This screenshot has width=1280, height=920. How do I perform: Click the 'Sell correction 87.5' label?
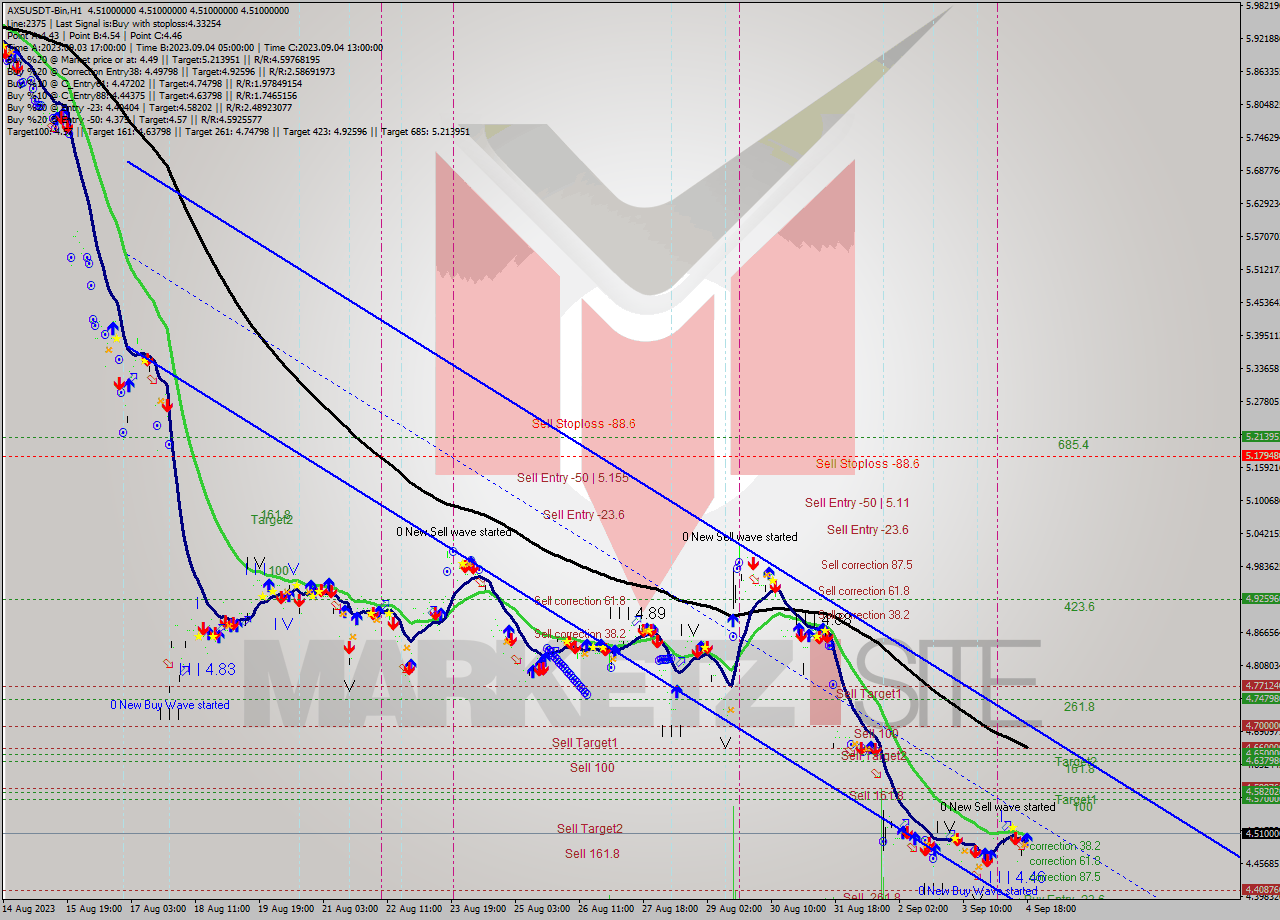click(866, 565)
